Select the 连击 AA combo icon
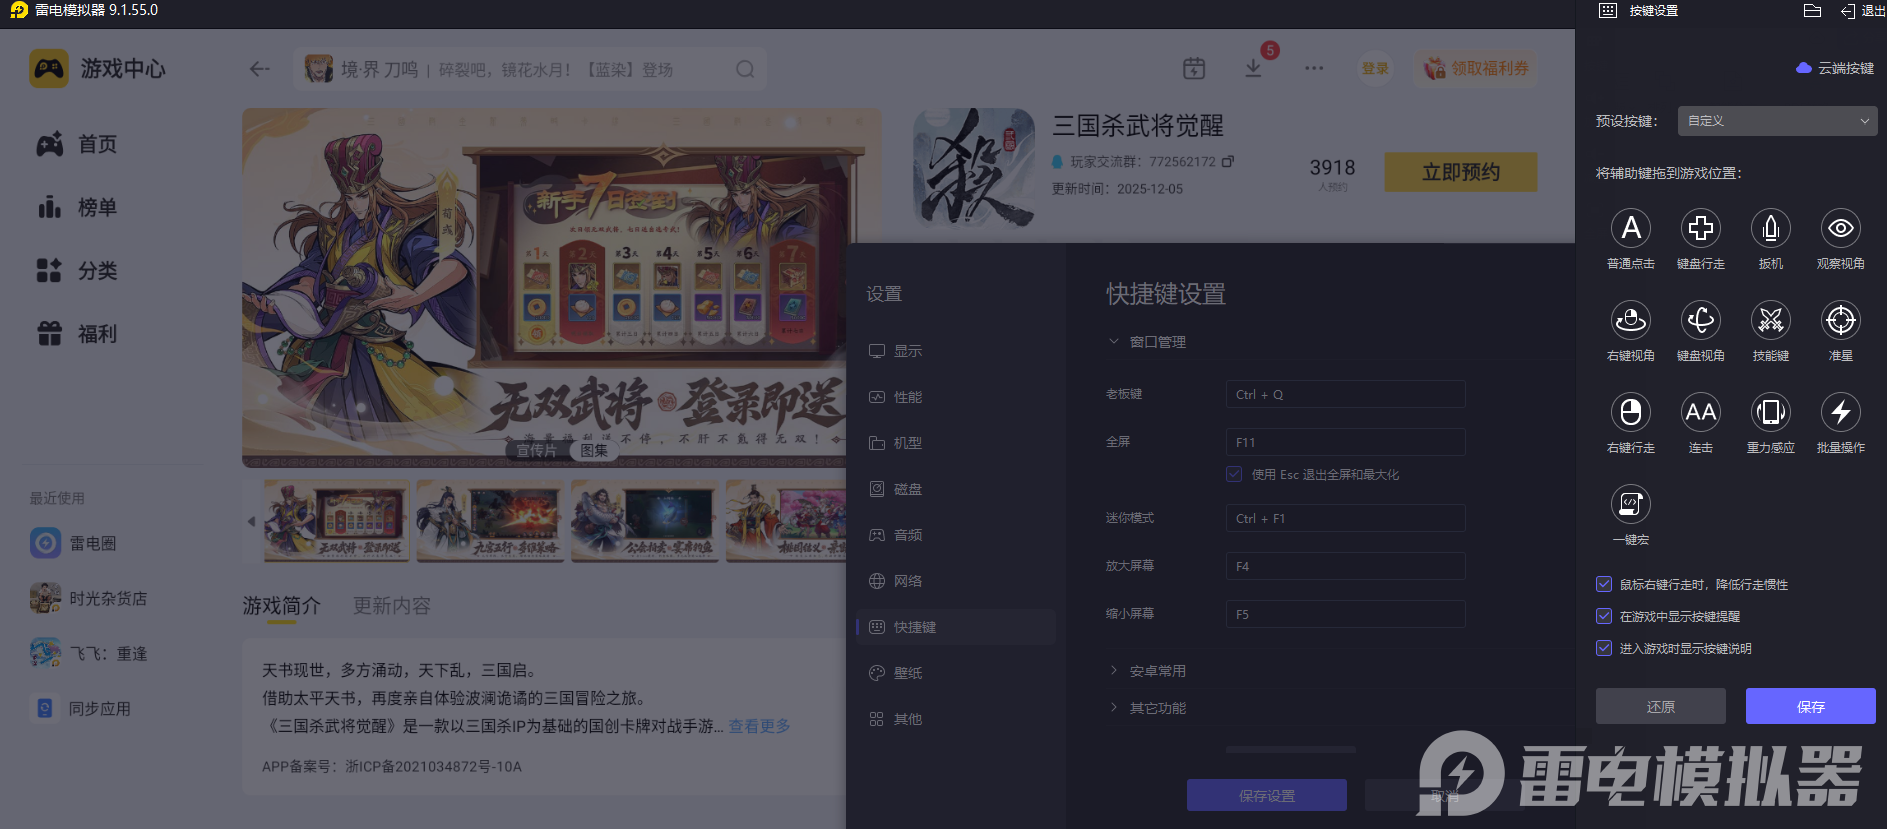The image size is (1887, 829). point(1701,412)
